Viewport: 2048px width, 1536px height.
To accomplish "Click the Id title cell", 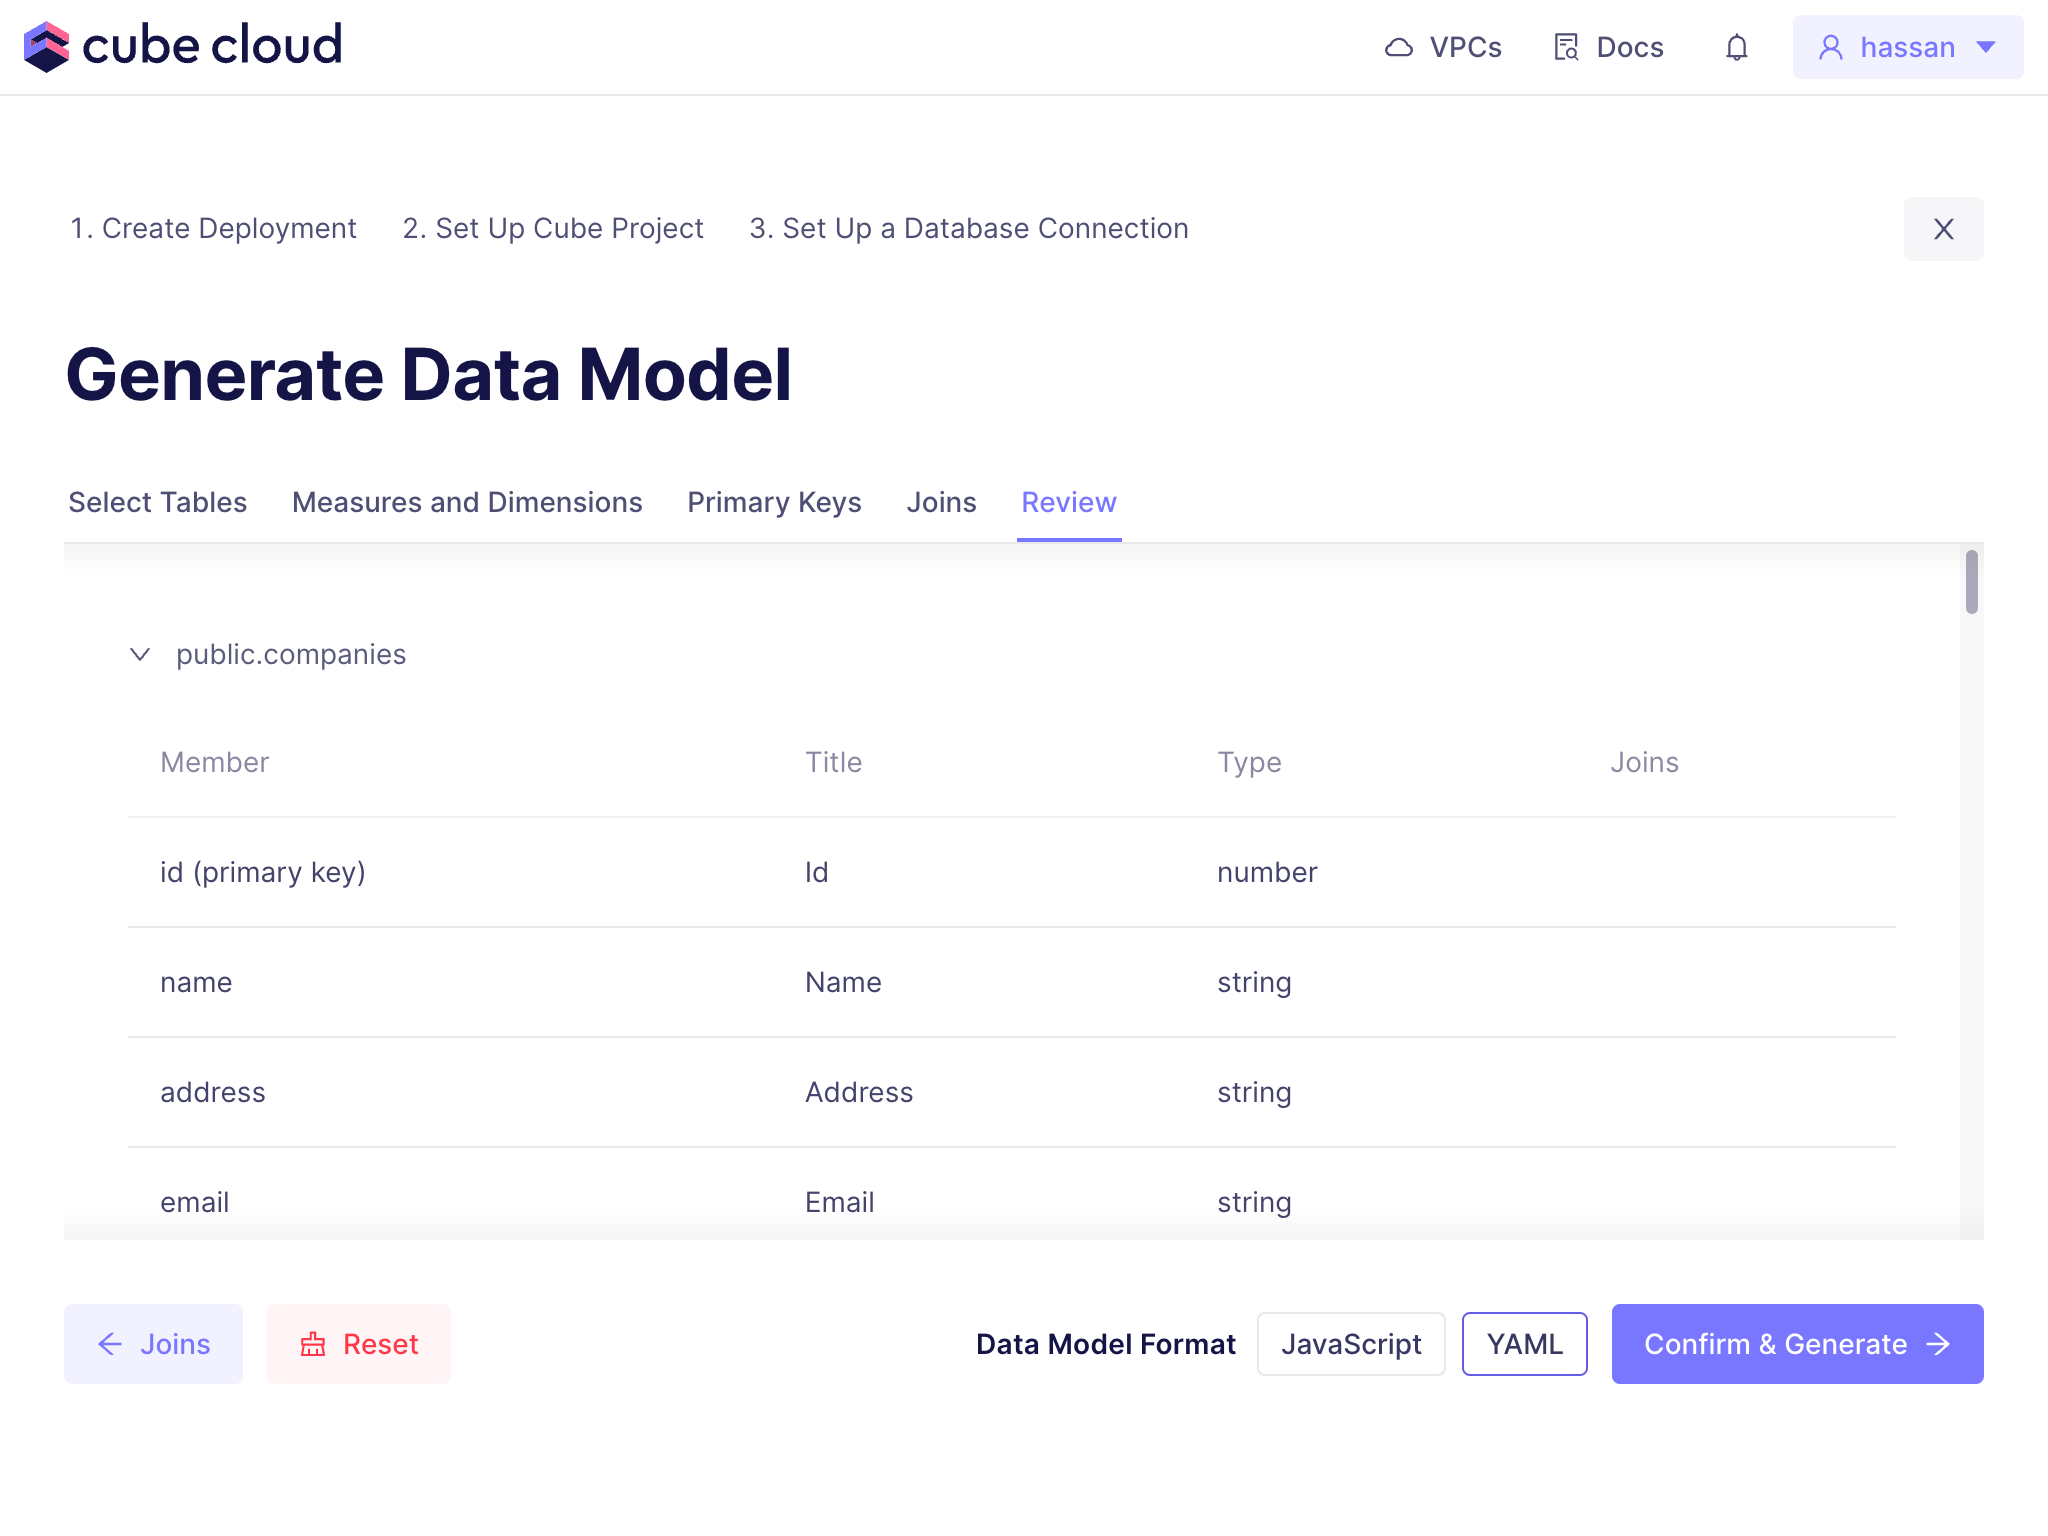I will (816, 872).
